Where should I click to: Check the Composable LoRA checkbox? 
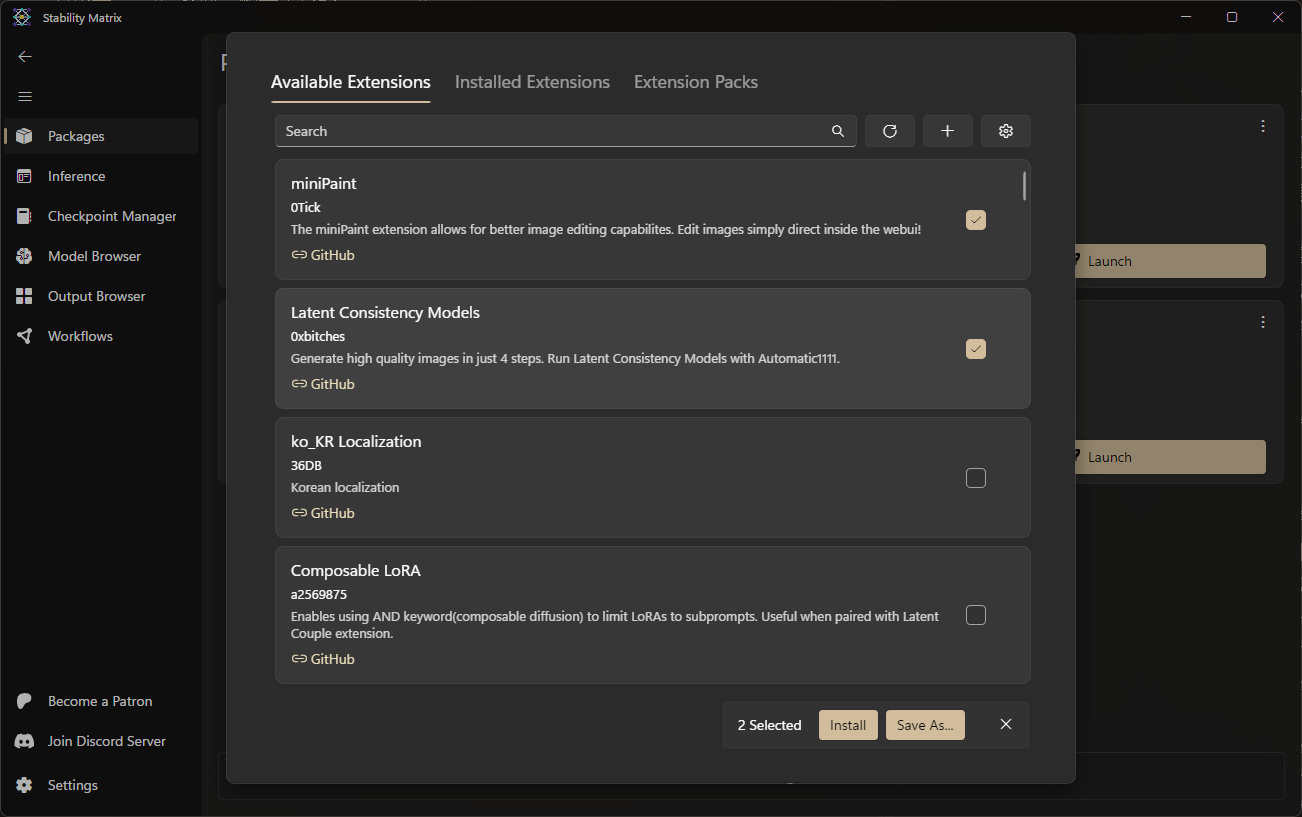tap(976, 615)
